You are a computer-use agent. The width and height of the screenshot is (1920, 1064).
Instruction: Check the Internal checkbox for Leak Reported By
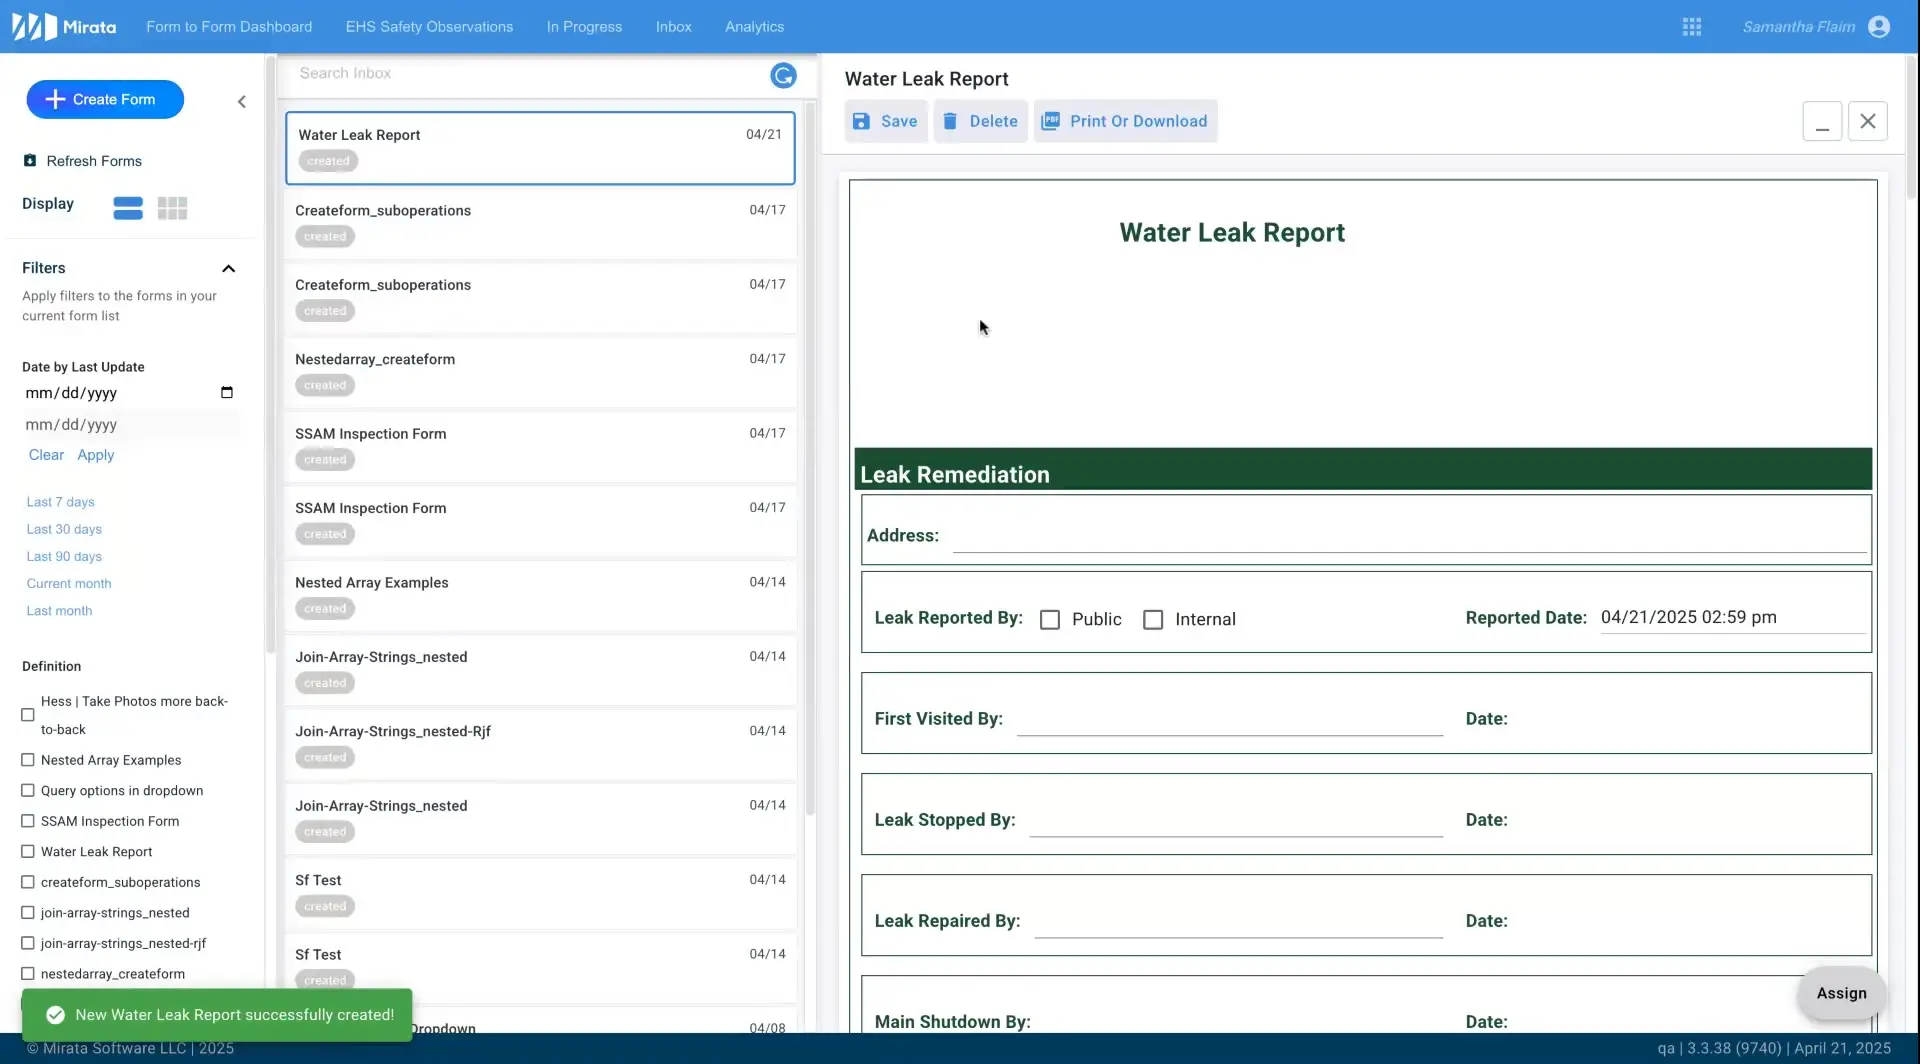tap(1153, 619)
